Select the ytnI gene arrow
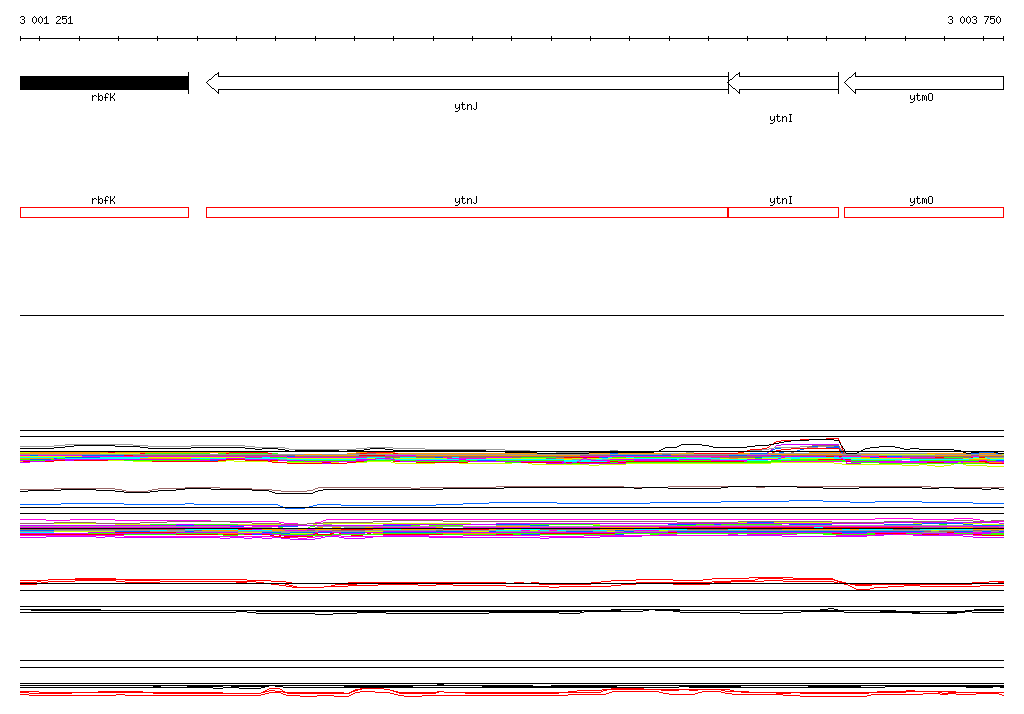This screenshot has height=714, width=1024. coord(783,83)
